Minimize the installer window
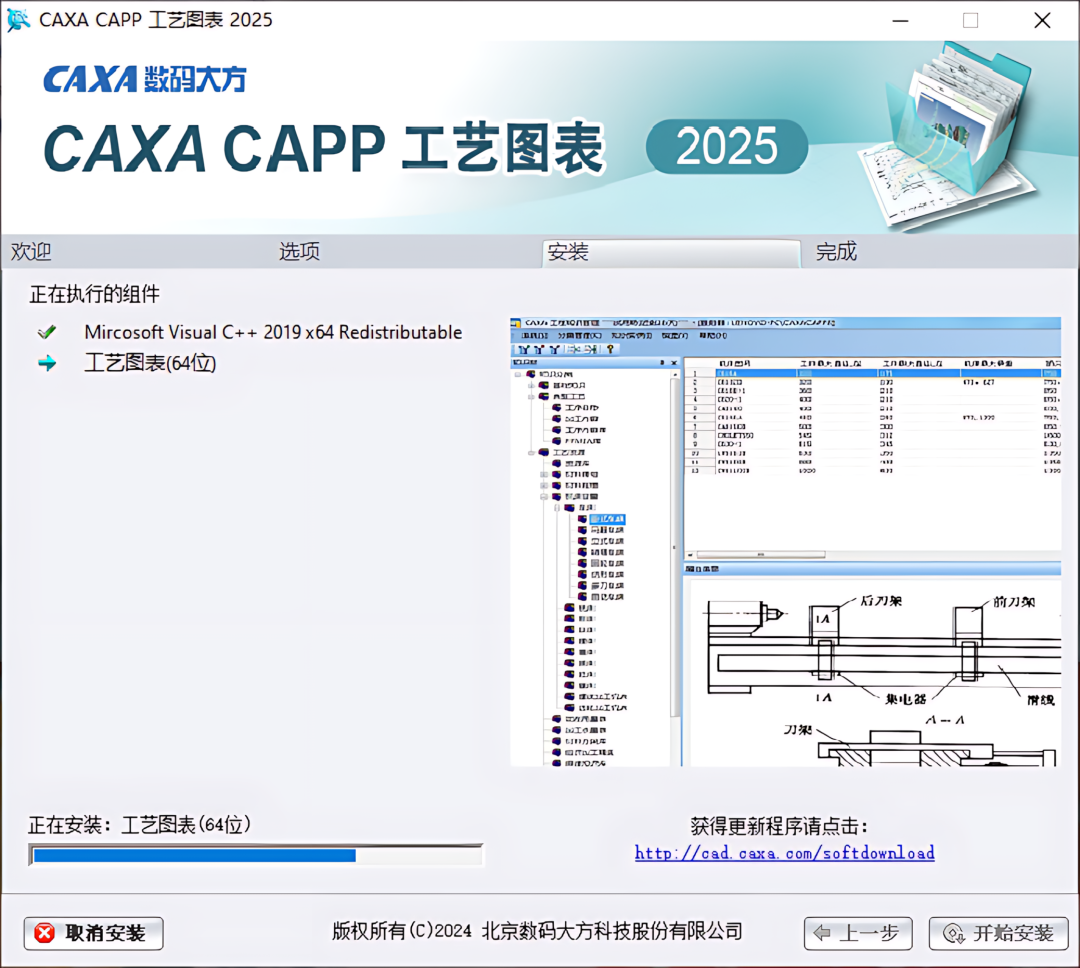1080x968 pixels. pos(900,21)
